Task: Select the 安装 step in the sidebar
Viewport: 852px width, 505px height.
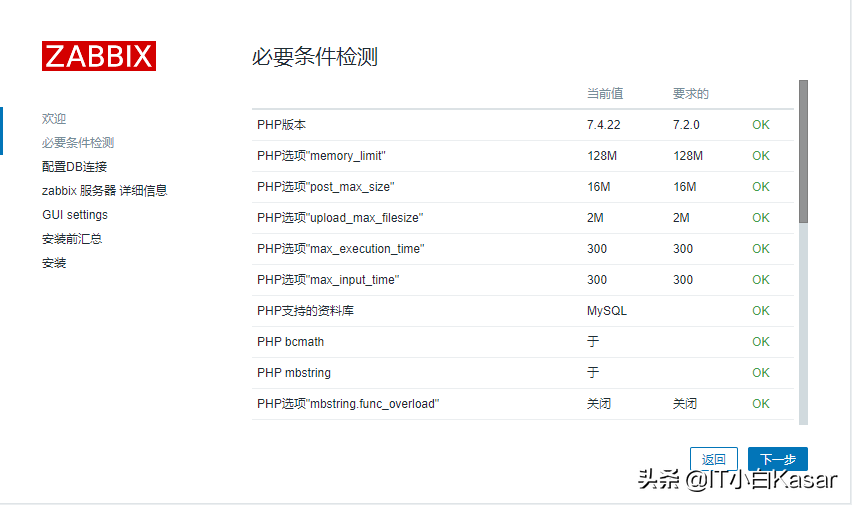Action: point(54,263)
